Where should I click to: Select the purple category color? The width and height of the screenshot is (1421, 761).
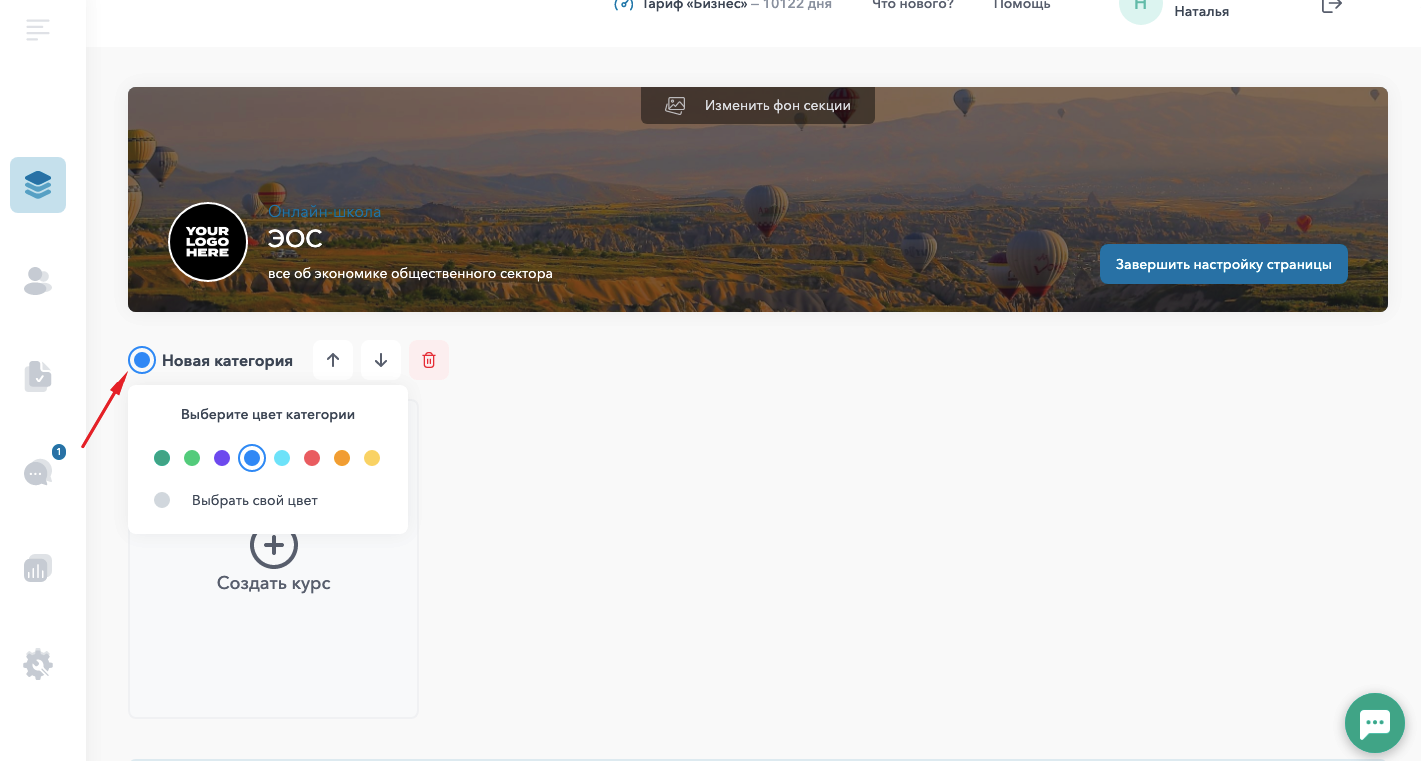[x=222, y=458]
